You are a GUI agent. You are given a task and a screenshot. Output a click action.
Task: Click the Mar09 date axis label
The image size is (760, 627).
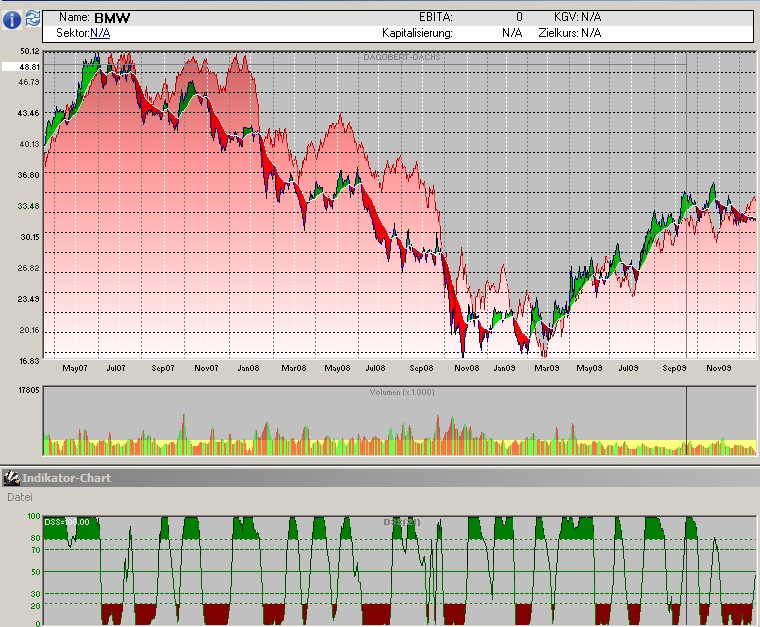tap(547, 368)
